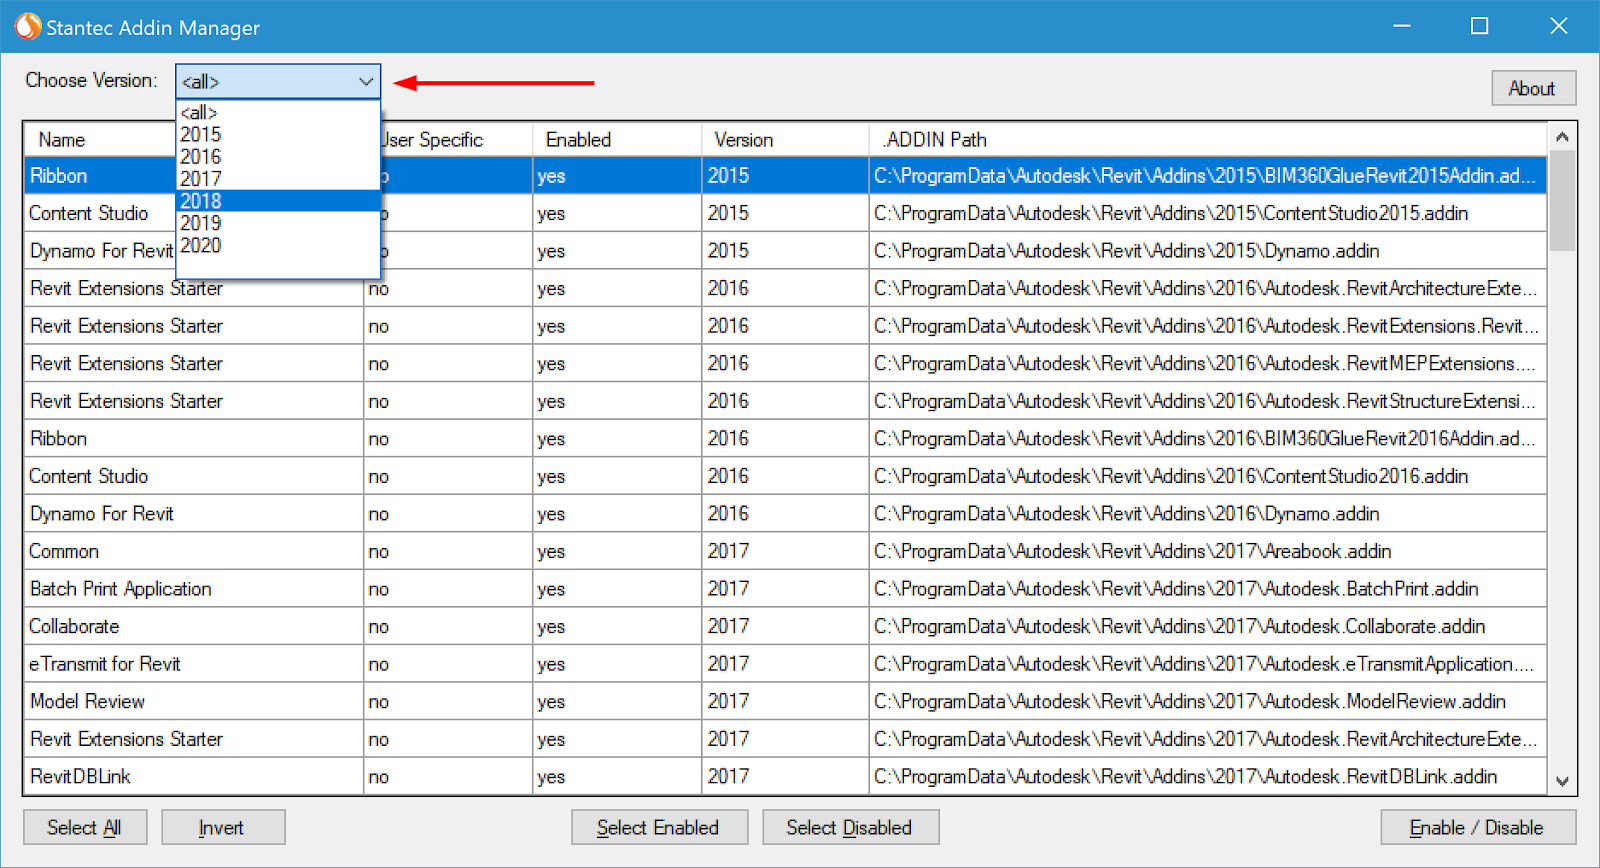Select the Model Review addin row
The width and height of the screenshot is (1600, 868).
pos(785,701)
